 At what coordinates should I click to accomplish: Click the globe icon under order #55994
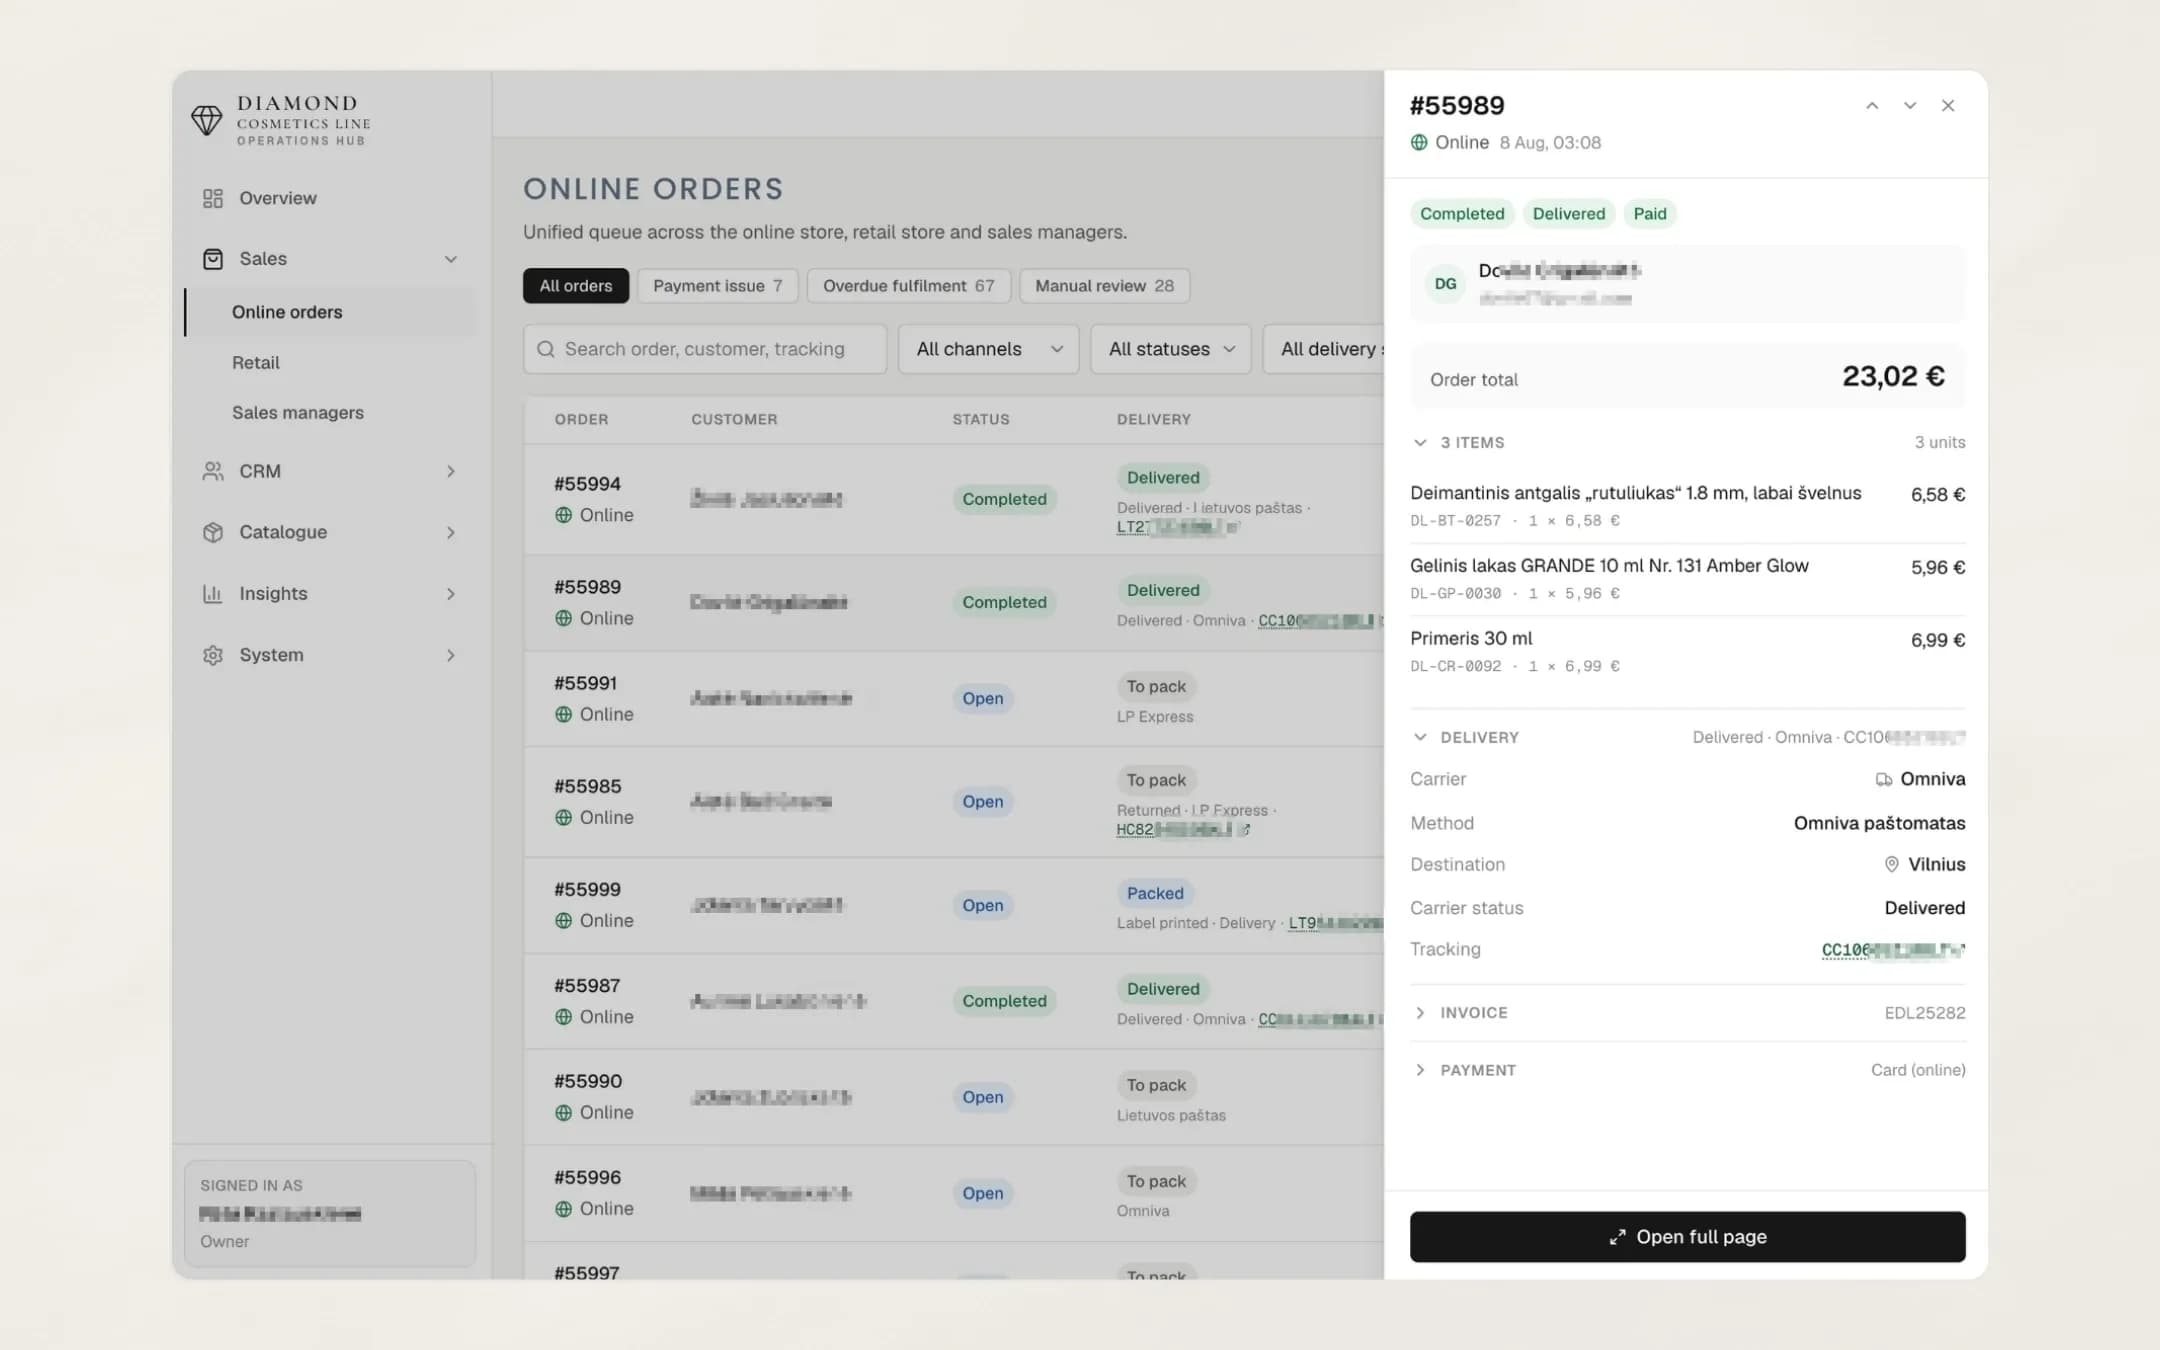564,515
